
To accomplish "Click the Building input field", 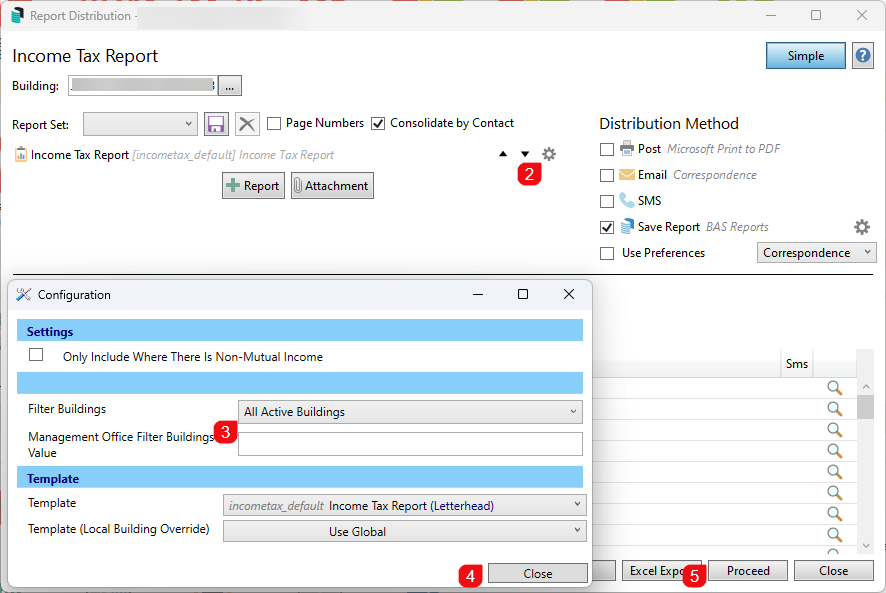I will pyautogui.click(x=143, y=85).
